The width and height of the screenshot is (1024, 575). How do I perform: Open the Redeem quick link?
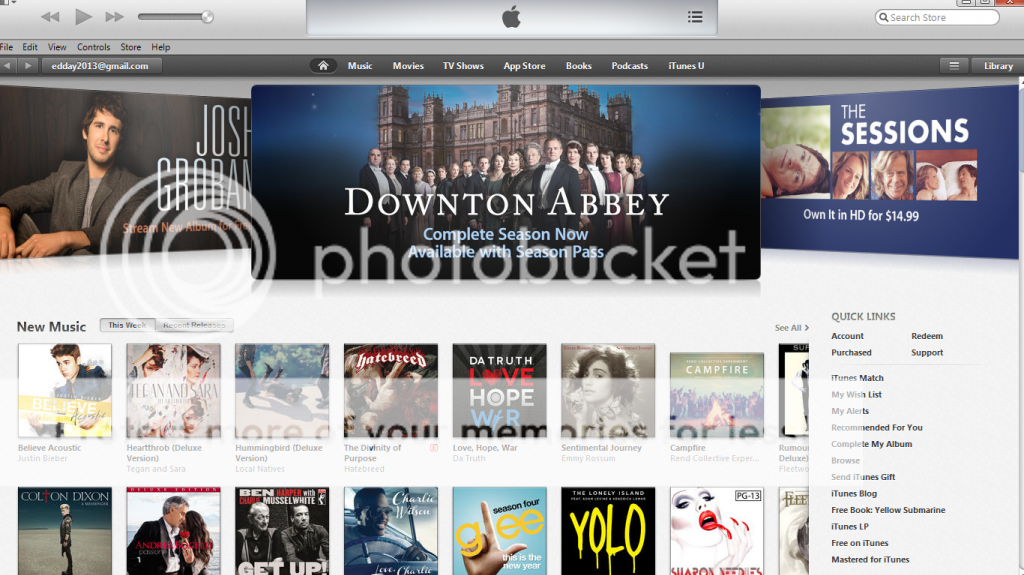pos(926,336)
